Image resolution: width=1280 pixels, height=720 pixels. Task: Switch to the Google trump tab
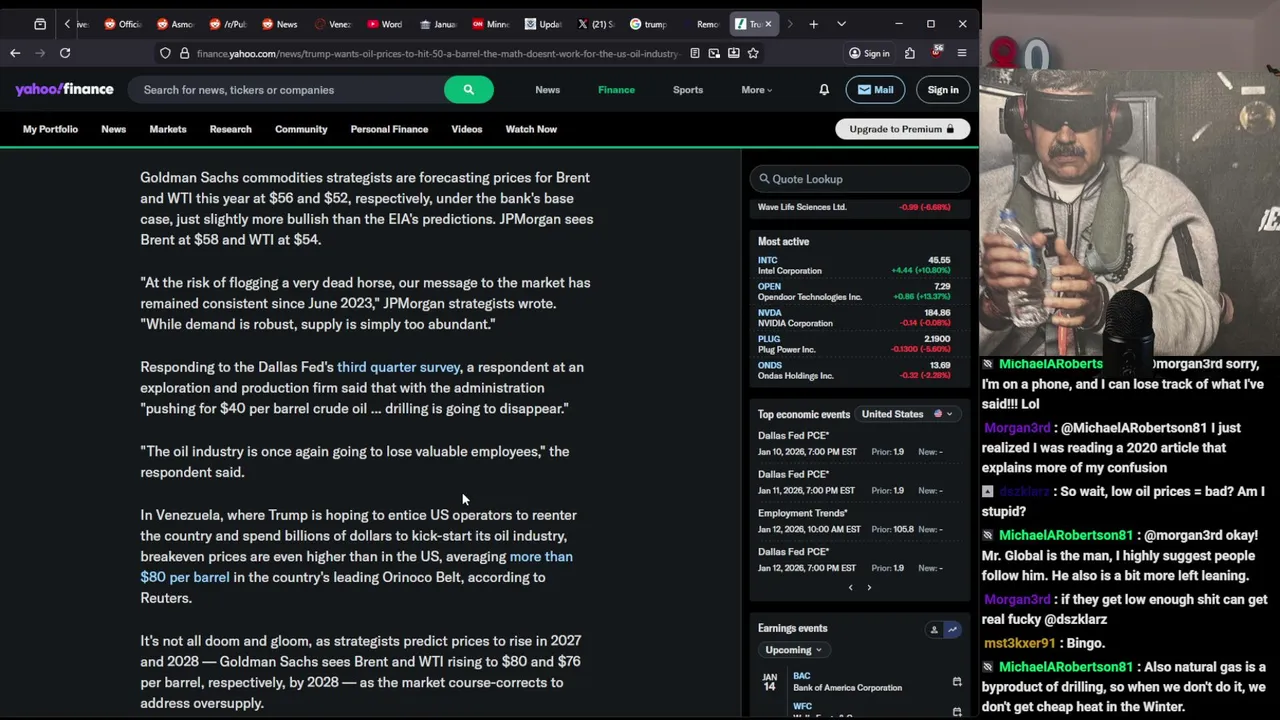(x=648, y=24)
